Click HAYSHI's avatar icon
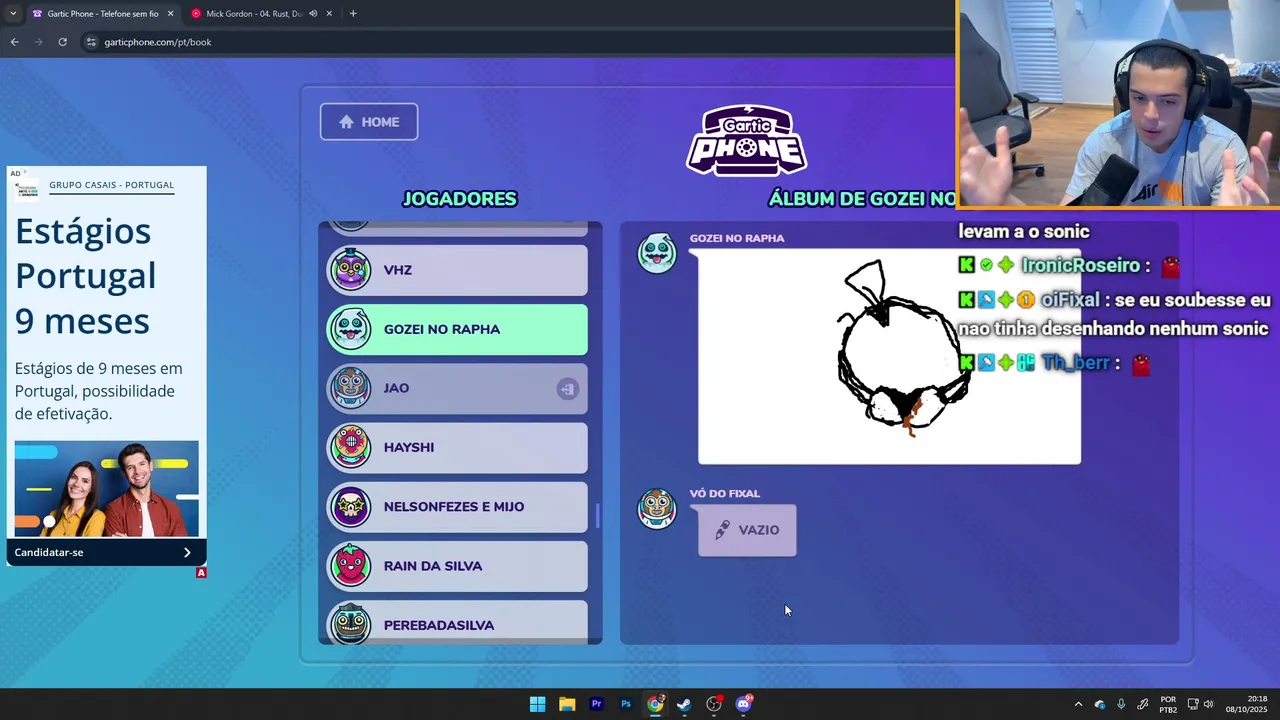The height and width of the screenshot is (720, 1280). click(x=350, y=447)
